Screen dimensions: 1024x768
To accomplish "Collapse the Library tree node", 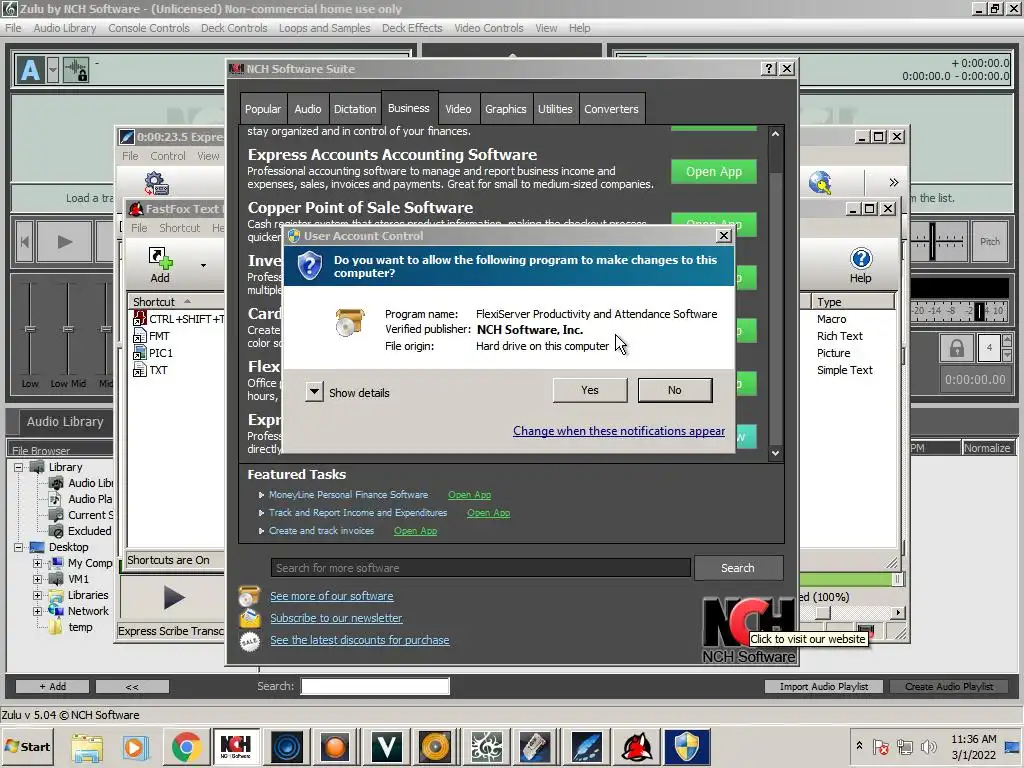I will tap(18, 468).
